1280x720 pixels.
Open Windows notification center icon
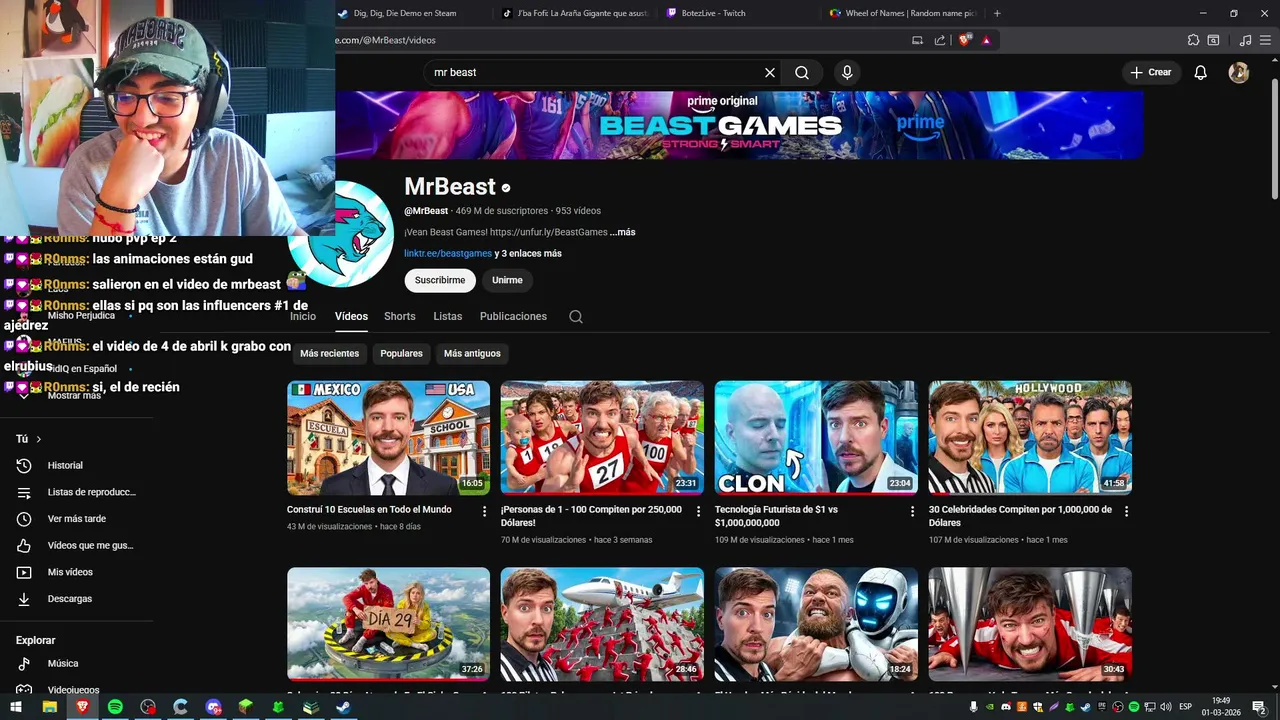1260,707
